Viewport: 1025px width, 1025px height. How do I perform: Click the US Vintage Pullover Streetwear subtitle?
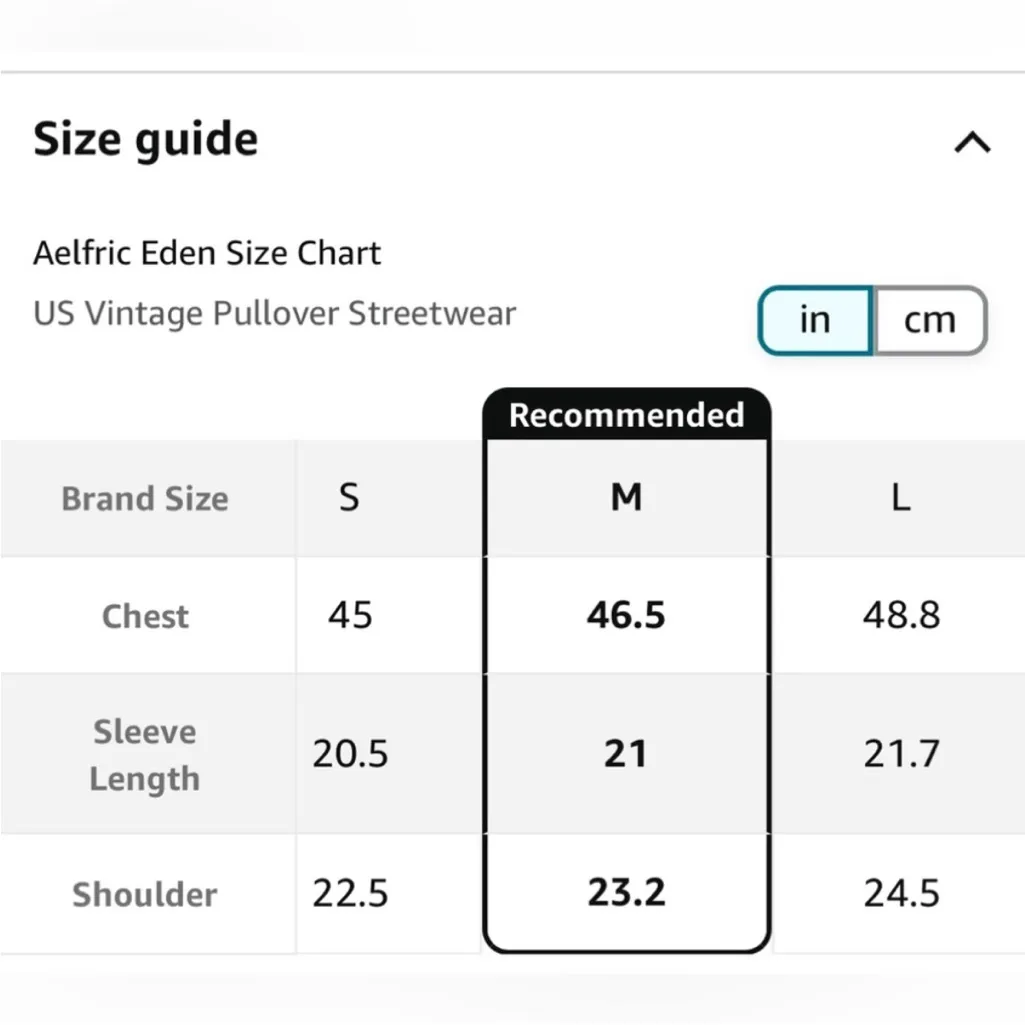point(275,314)
